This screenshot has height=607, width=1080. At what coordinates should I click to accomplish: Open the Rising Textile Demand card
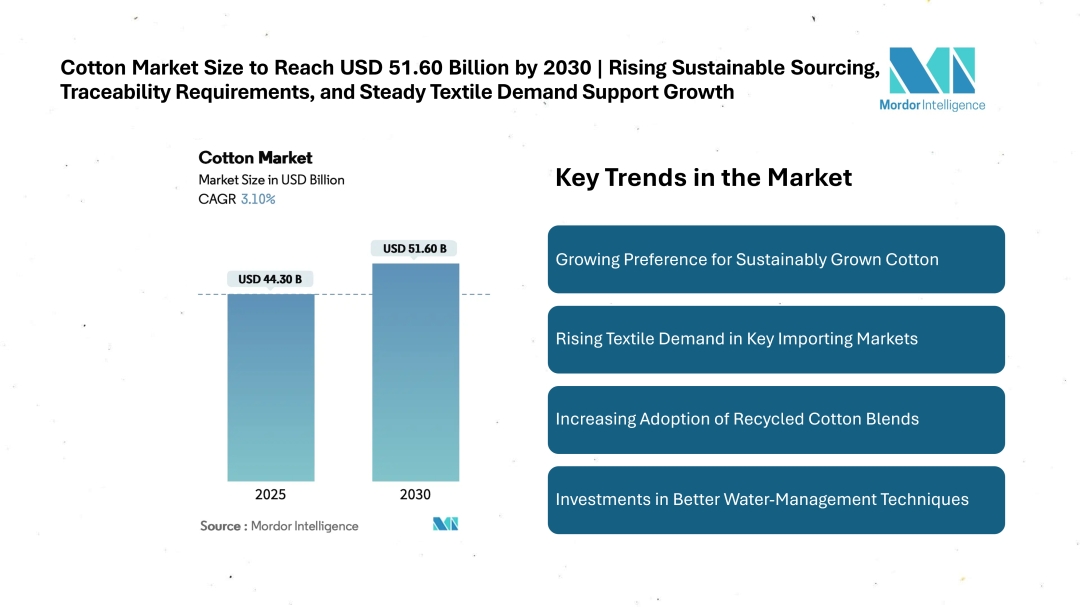(776, 339)
